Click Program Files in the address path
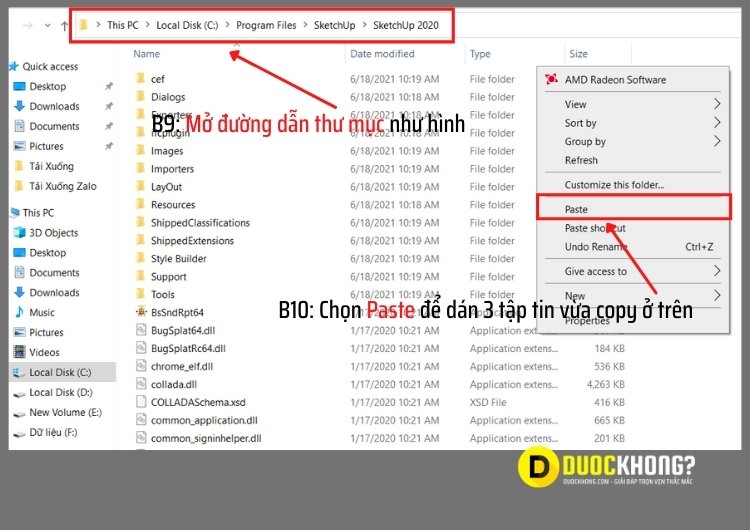750x530 pixels. (x=266, y=25)
